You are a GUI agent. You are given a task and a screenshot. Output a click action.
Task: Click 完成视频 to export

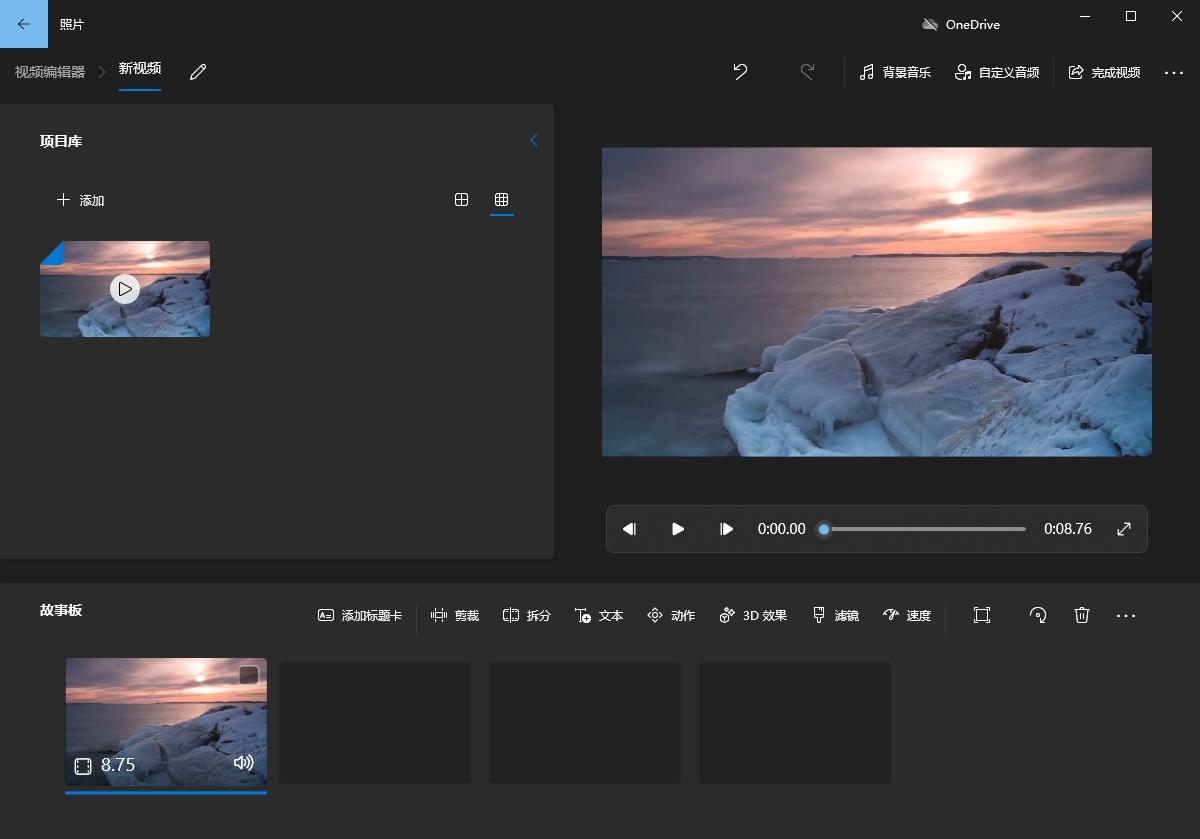click(1104, 72)
